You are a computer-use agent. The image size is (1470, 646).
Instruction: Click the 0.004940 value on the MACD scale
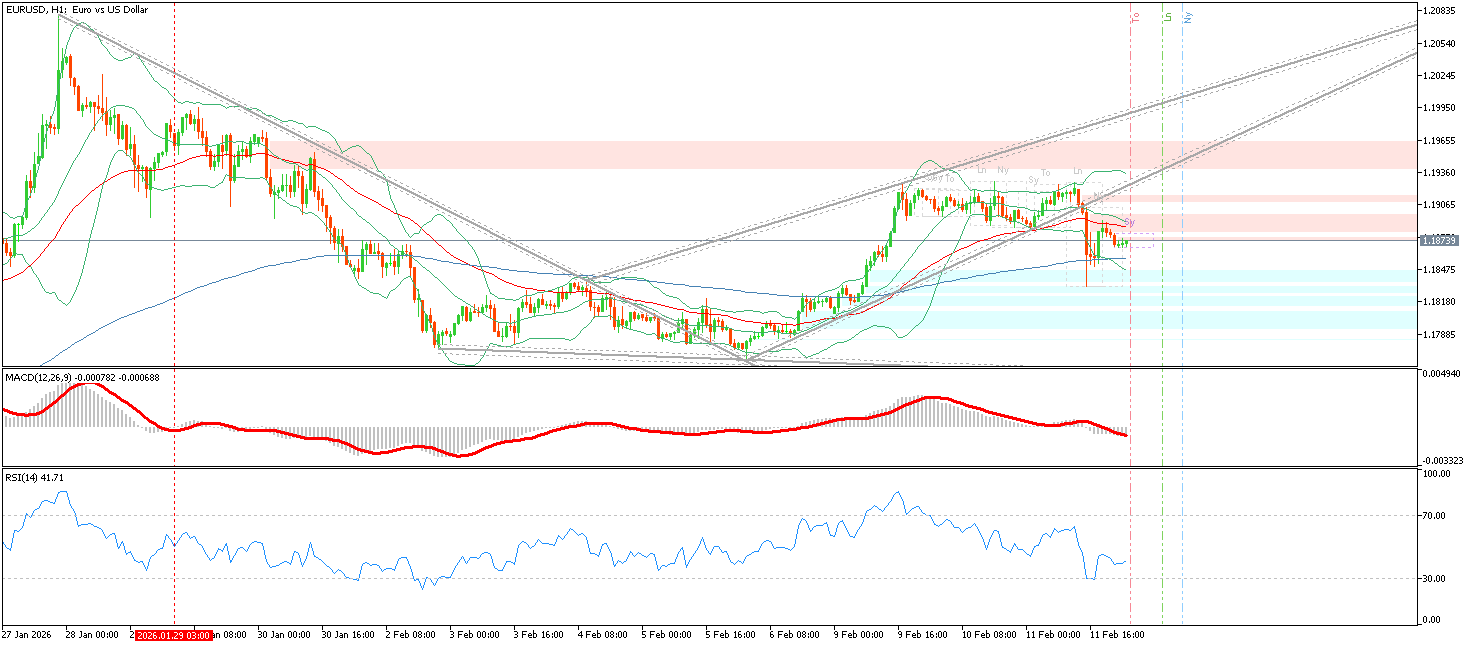[1440, 373]
